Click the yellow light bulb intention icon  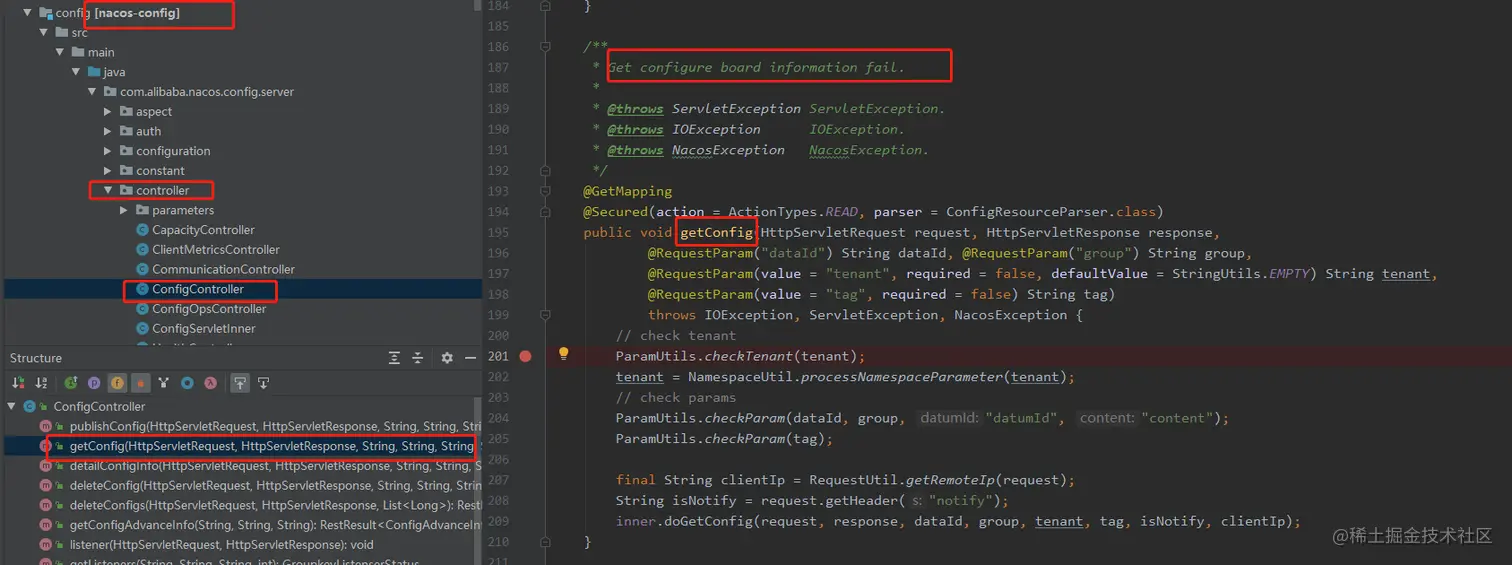[x=563, y=354]
